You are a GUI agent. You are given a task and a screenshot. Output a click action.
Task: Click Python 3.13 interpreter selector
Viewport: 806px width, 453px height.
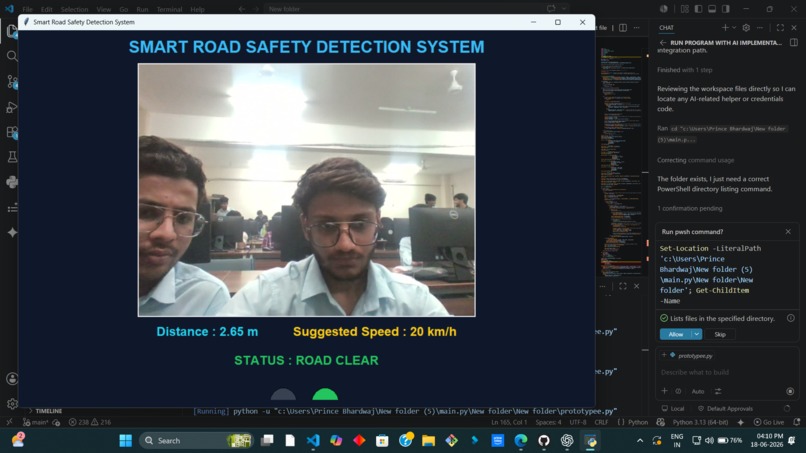[700, 422]
